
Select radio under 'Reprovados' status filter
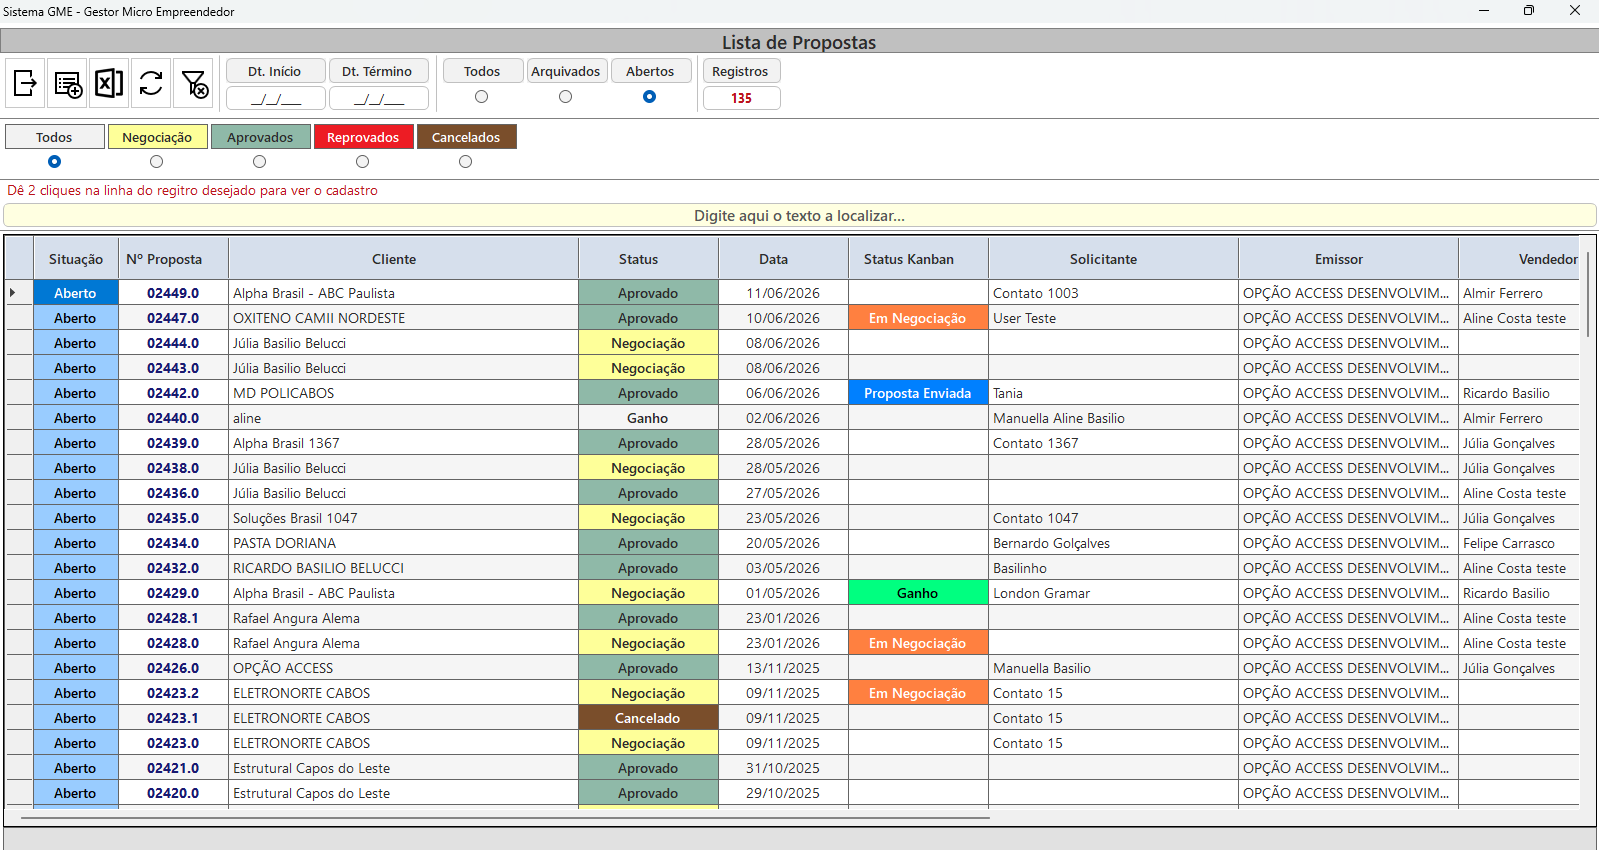click(x=363, y=162)
